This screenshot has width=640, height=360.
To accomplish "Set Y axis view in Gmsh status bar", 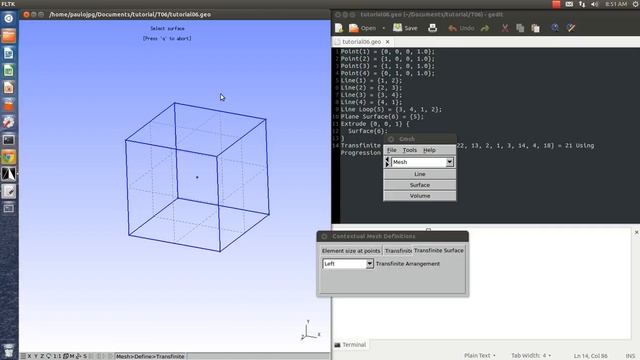I will 36,356.
